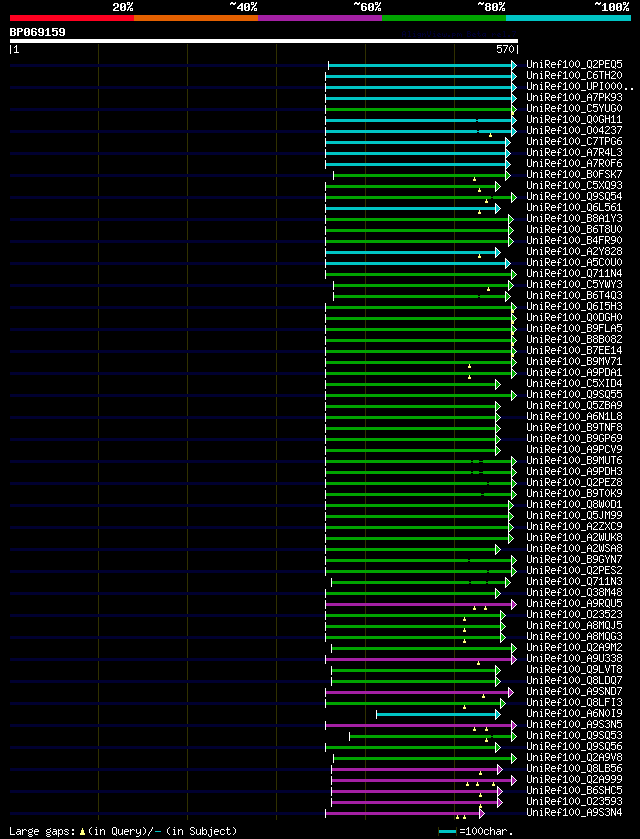
Task: Select the UniRef100_A7R4L3 label
Action: coord(574,152)
